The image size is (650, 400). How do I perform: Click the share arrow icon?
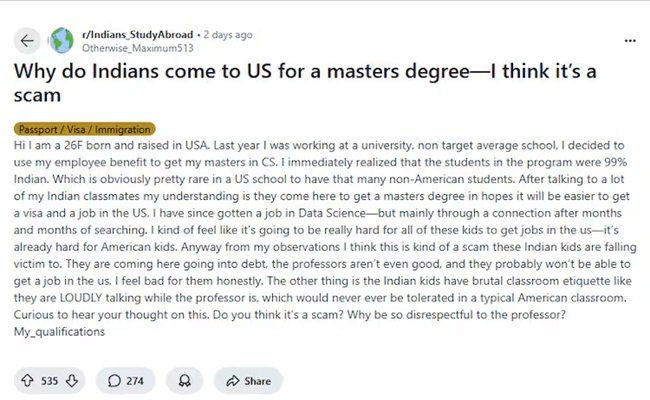tap(232, 381)
